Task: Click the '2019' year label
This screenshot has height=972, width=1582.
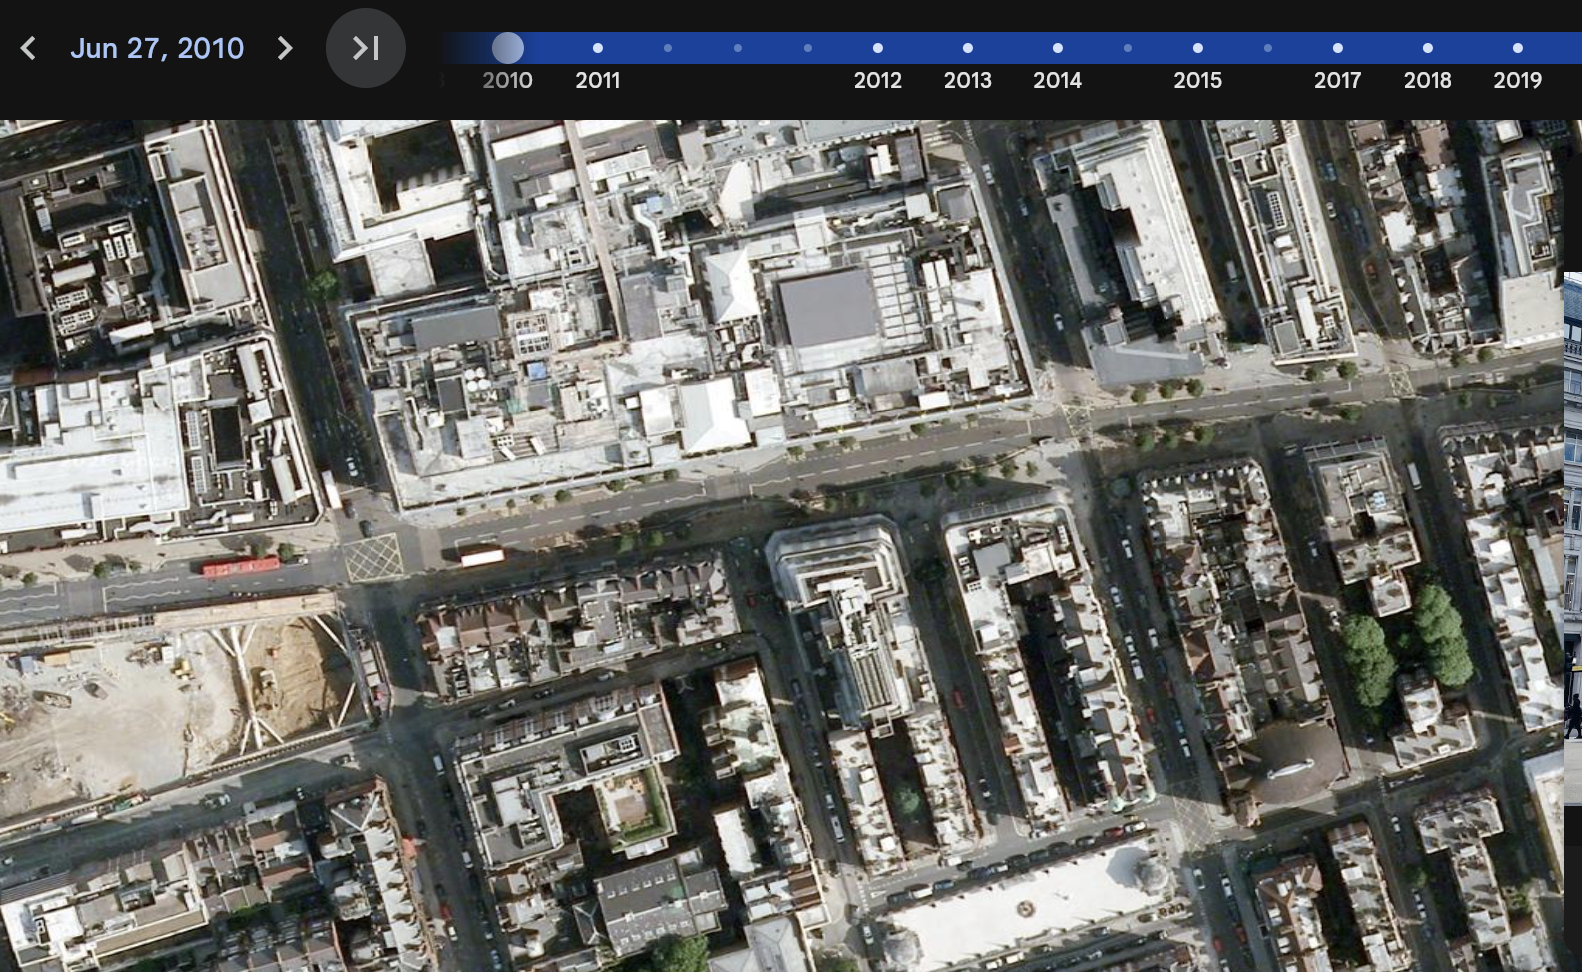Action: tap(1518, 80)
